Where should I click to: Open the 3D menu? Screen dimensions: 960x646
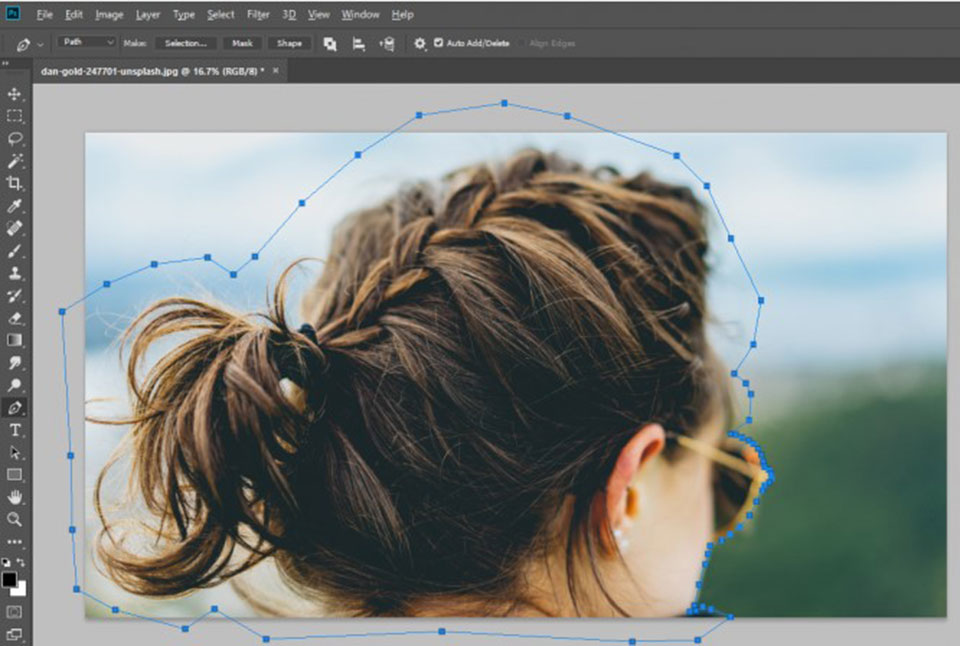point(289,14)
